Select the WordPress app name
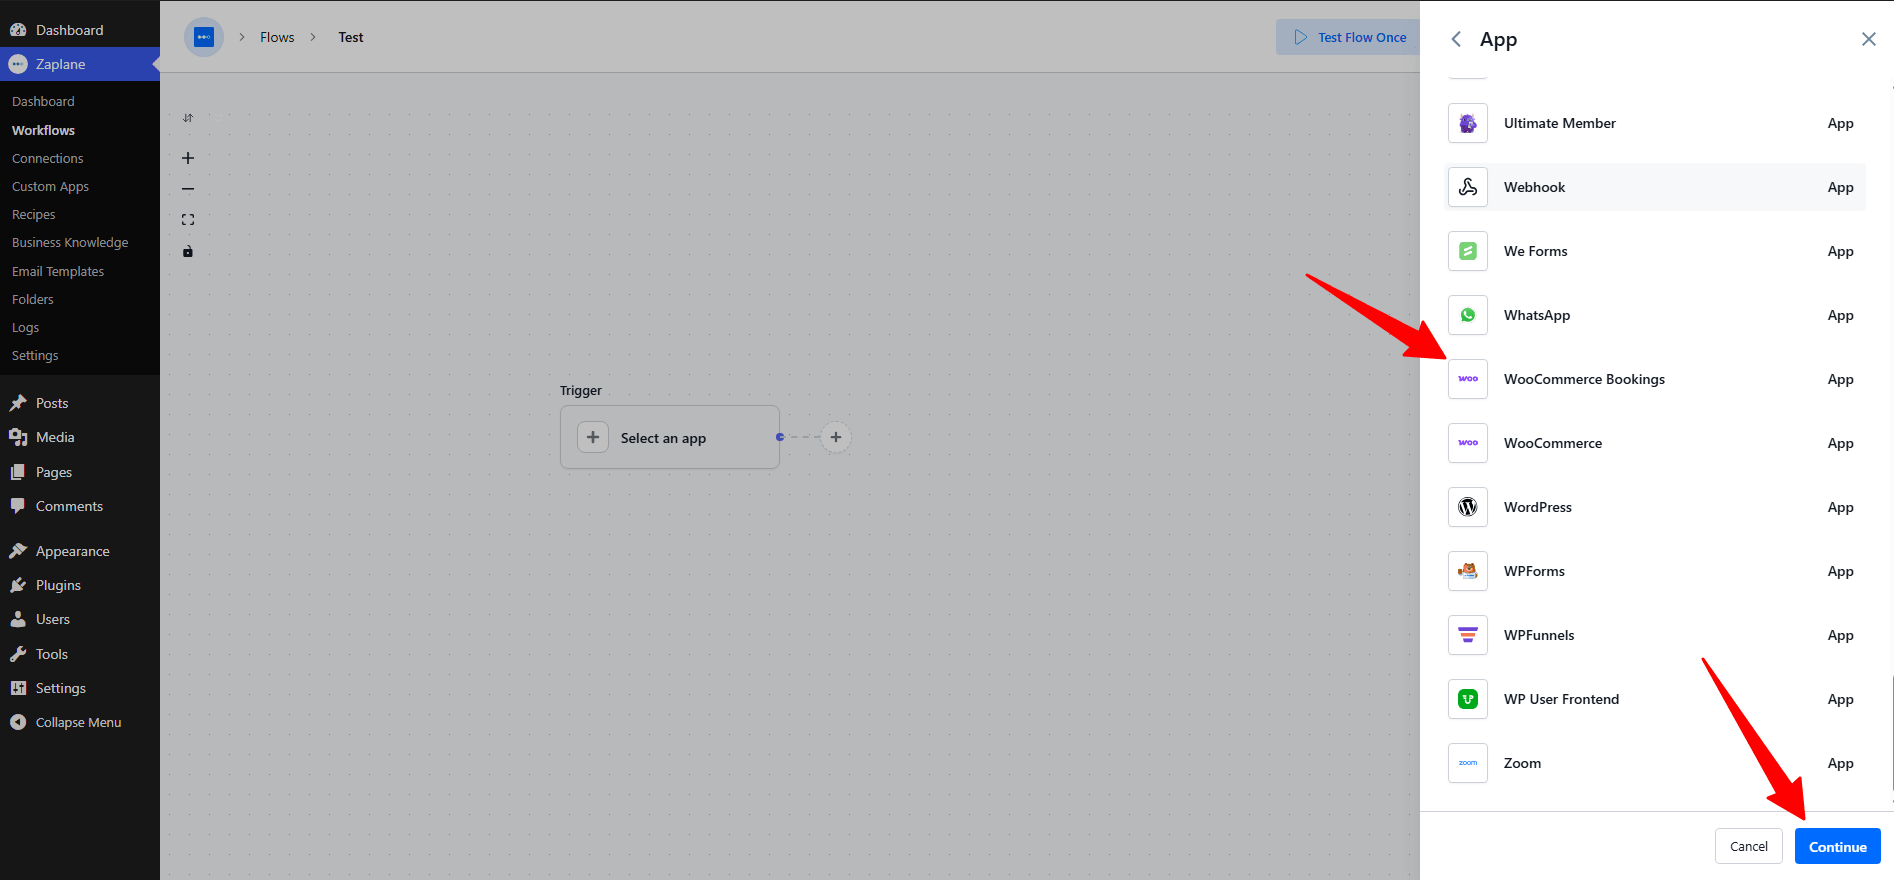Image resolution: width=1894 pixels, height=880 pixels. point(1538,507)
